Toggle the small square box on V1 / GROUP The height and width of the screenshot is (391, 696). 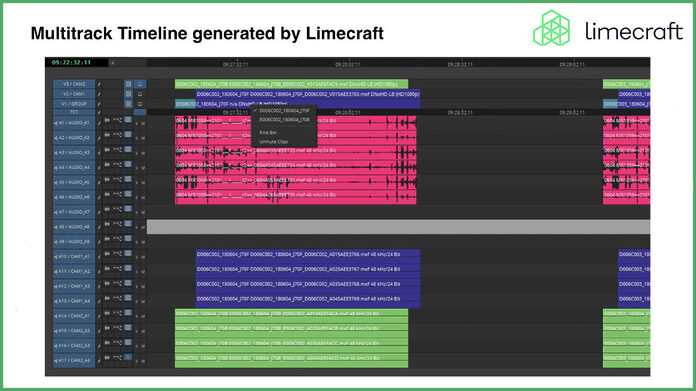tap(140, 104)
